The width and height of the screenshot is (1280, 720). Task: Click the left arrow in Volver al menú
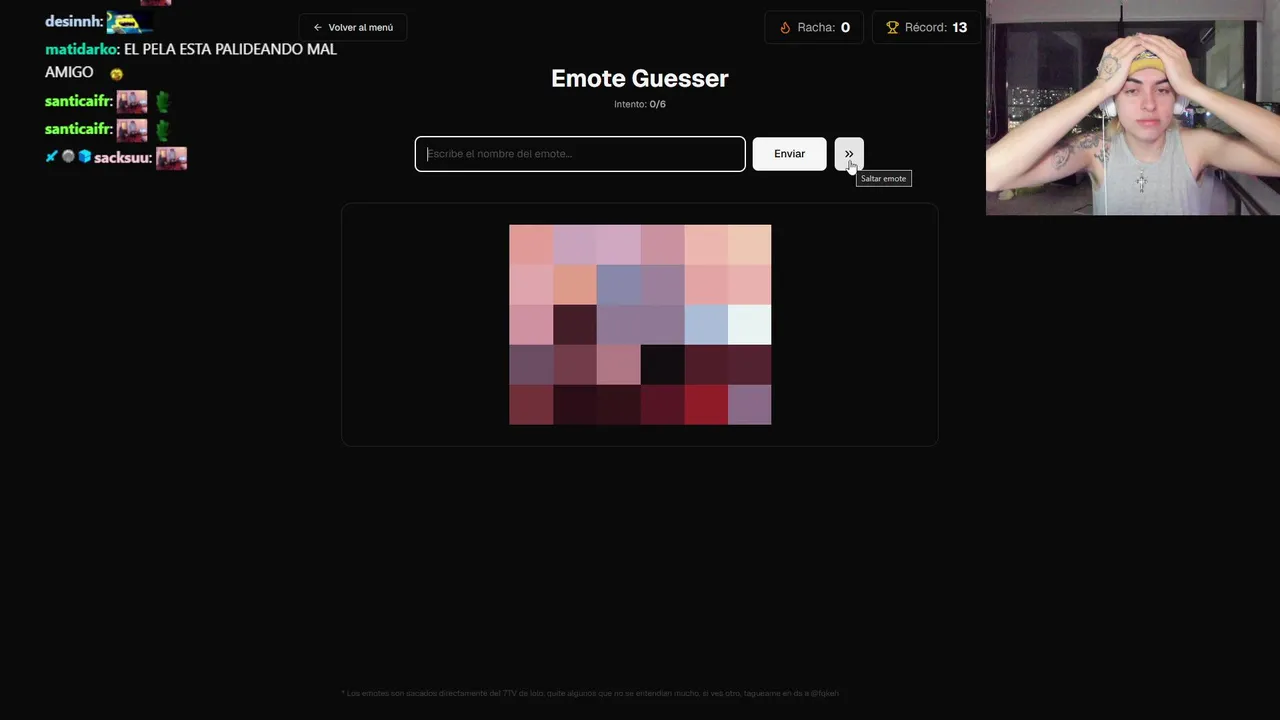(318, 27)
